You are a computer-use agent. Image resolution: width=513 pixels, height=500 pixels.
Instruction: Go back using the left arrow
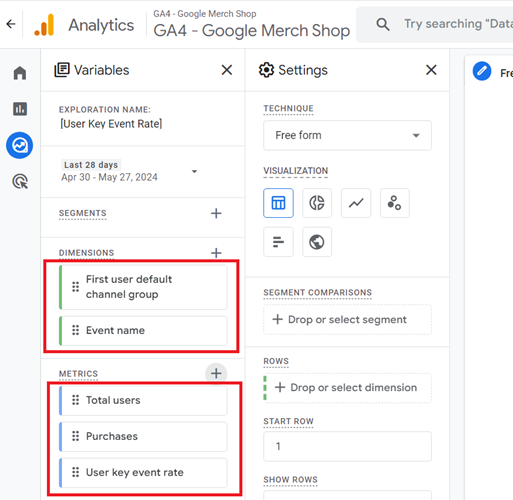tap(11, 24)
